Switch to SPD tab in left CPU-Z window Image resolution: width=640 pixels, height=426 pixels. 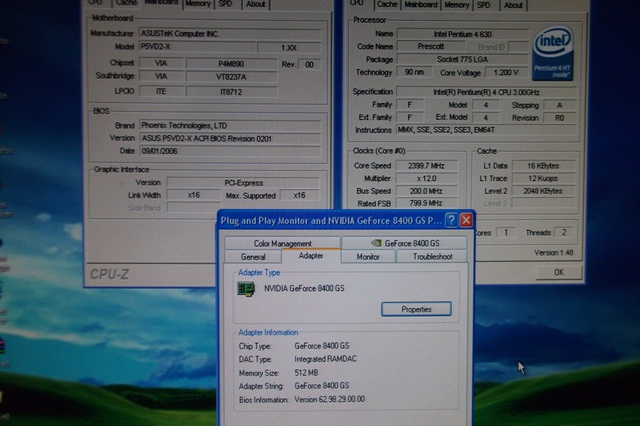pos(227,4)
